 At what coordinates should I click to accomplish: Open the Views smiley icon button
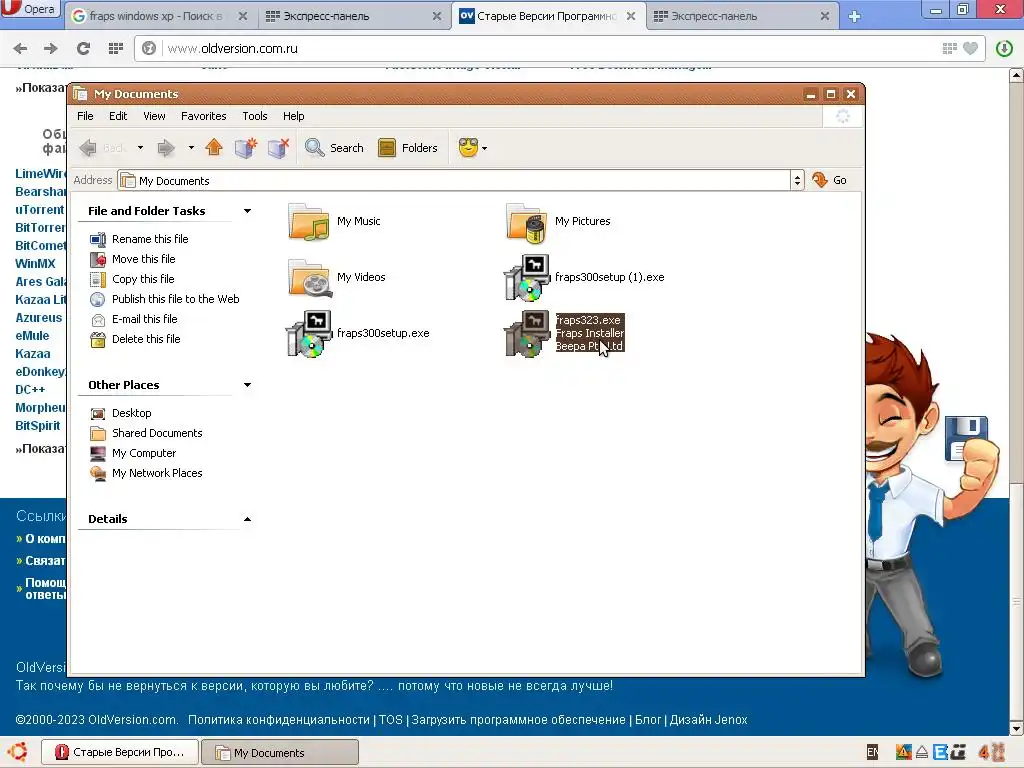coord(468,148)
